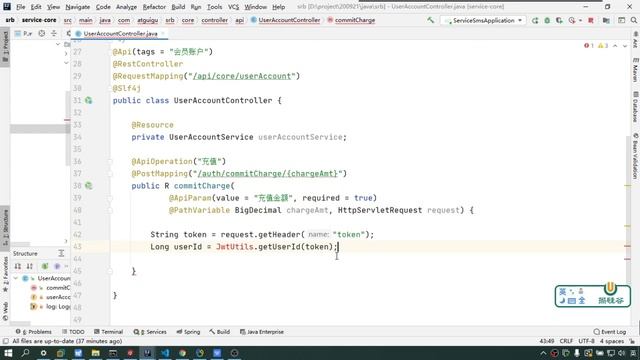The image size is (640, 360).
Task: Open the Refactor menu
Action: coord(154,7)
